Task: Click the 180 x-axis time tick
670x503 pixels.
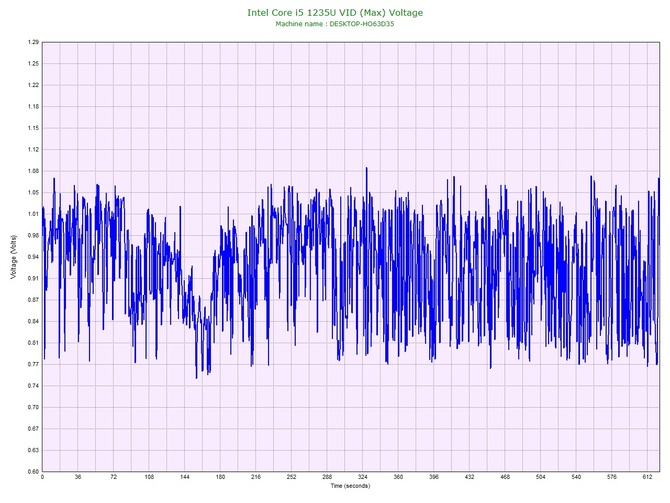Action: click(x=220, y=477)
